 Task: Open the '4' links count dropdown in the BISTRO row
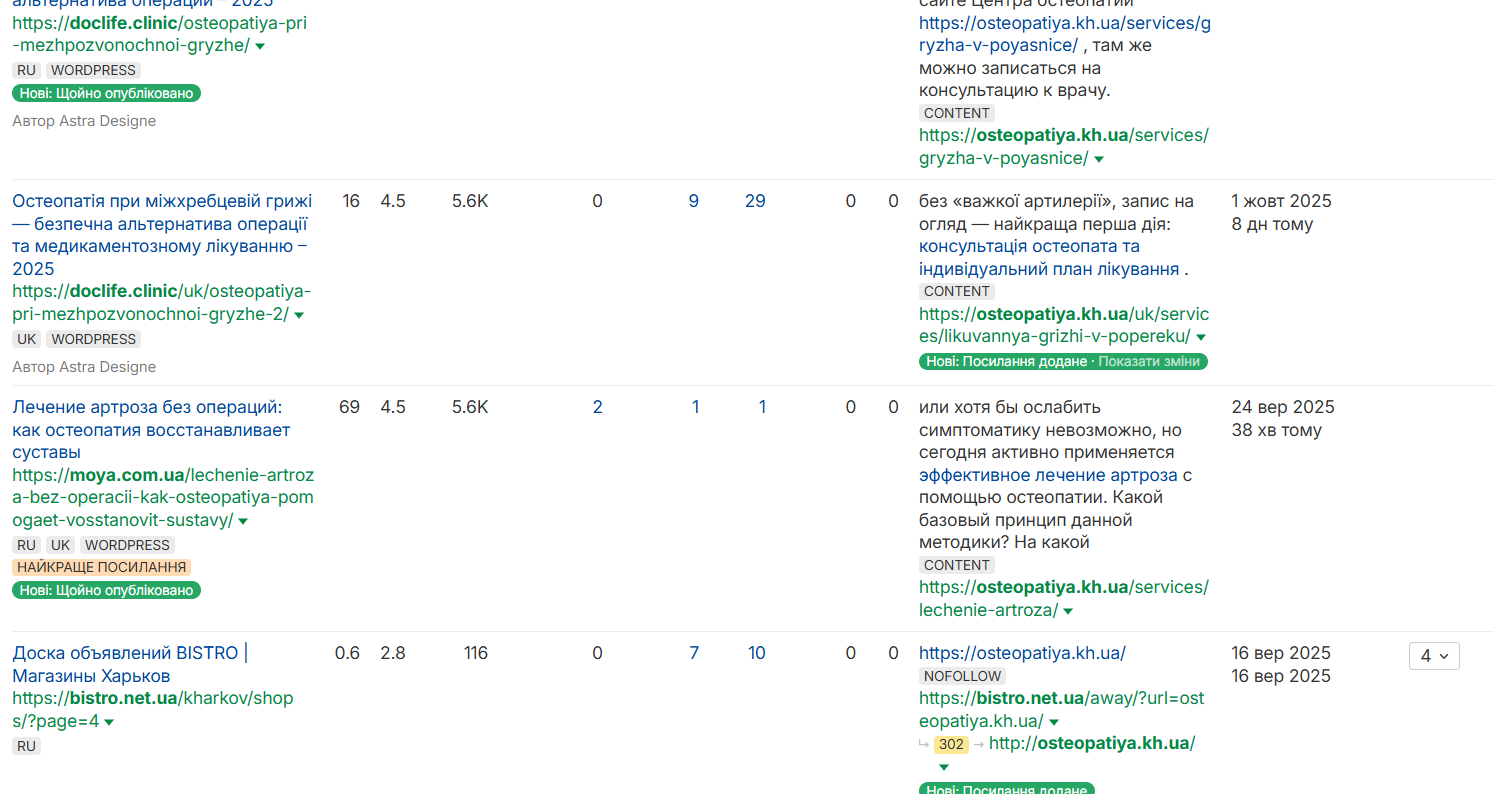[x=1434, y=656]
